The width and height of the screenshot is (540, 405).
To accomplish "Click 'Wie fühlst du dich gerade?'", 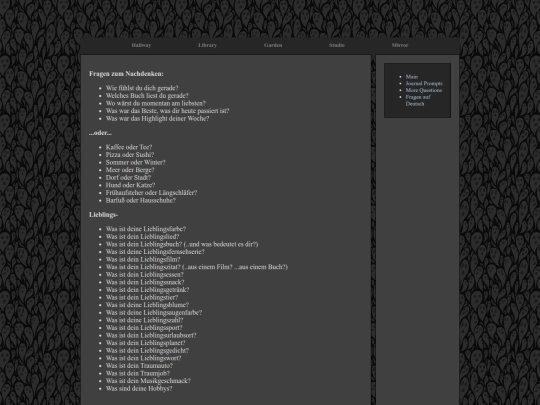I will point(142,88).
